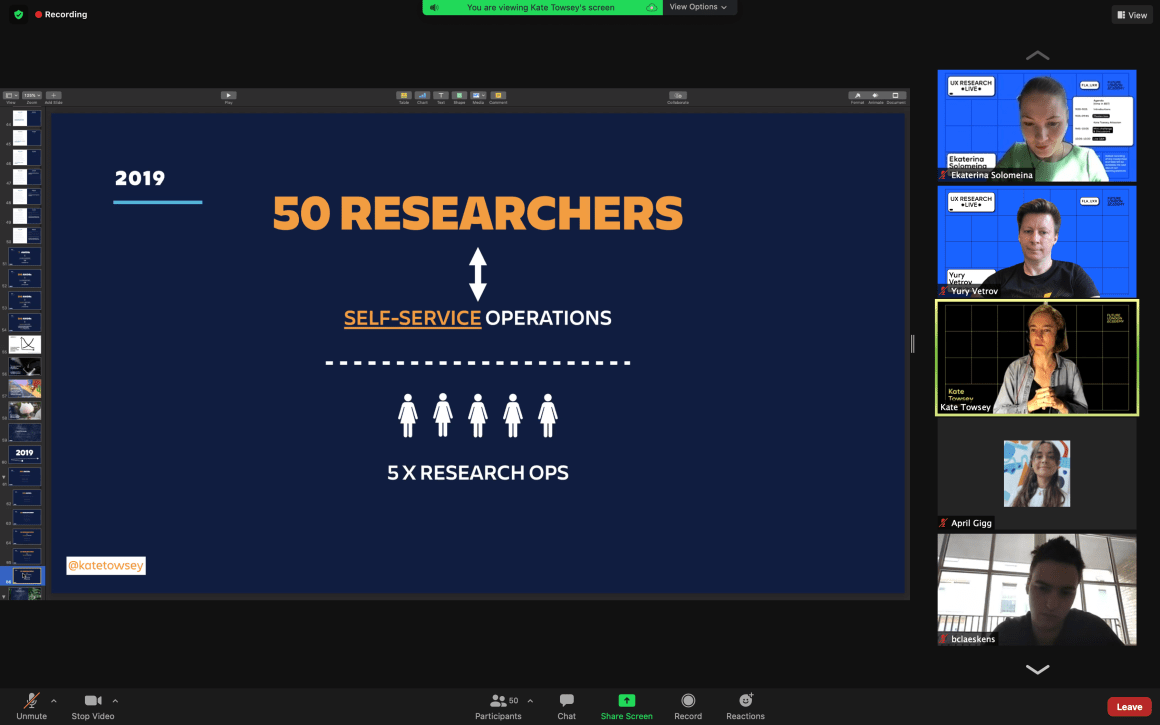Show next participants with the down chevron
The width and height of the screenshot is (1160, 725).
(1037, 669)
